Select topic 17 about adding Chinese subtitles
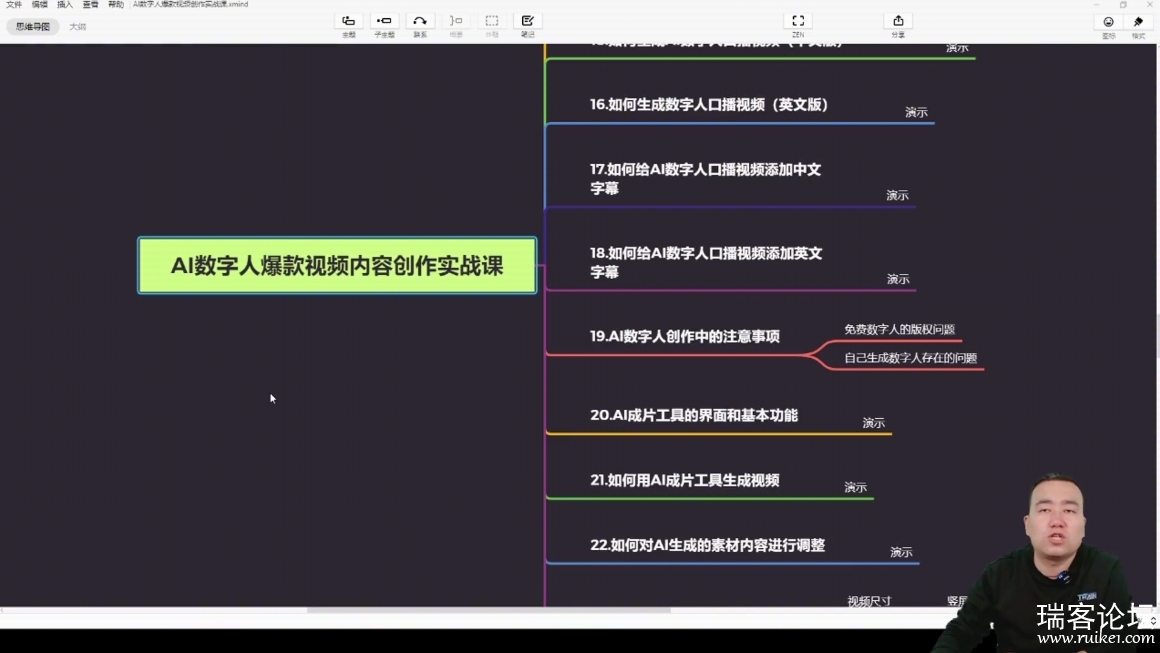The height and width of the screenshot is (653, 1160). (x=706, y=179)
